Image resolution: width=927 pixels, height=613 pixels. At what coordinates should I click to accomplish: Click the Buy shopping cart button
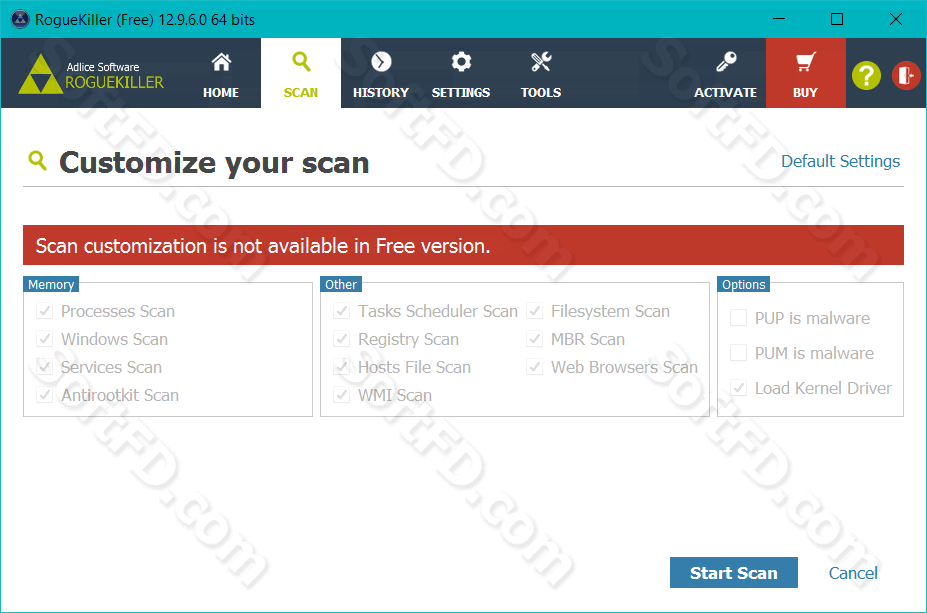tap(805, 73)
